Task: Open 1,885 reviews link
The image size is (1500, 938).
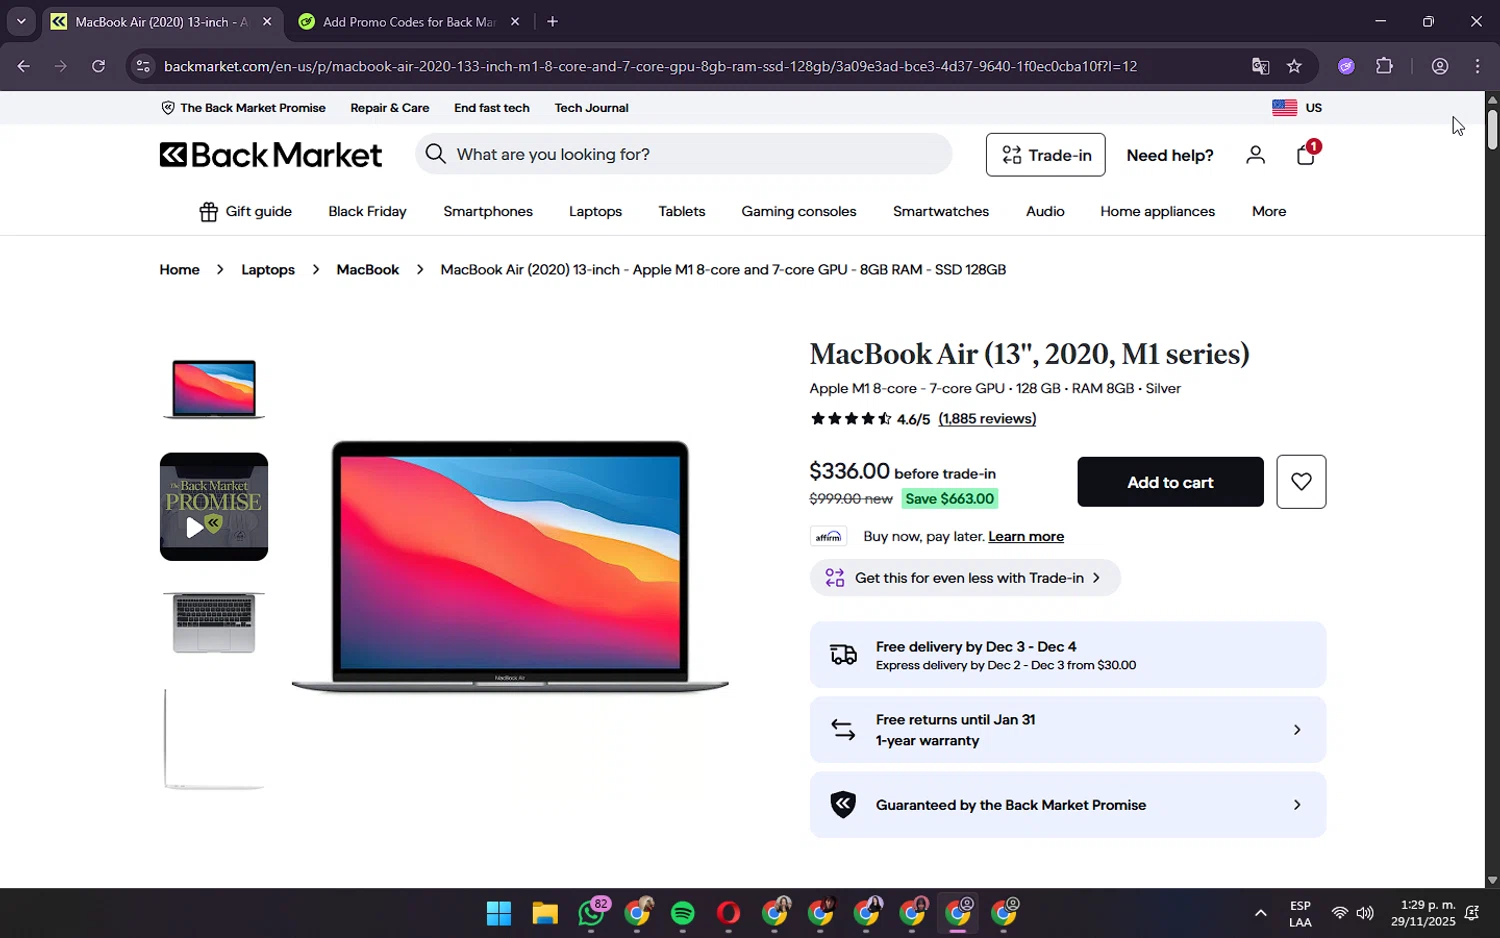Action: tap(987, 419)
